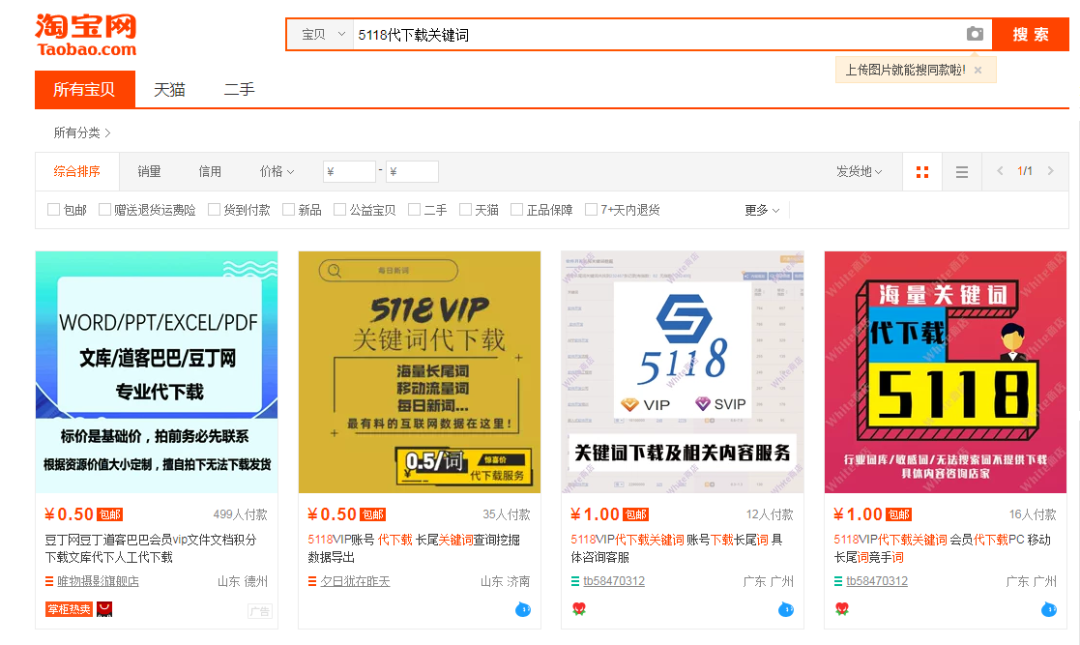This screenshot has height=645, width=1080.
Task: Expand 更多 filter options
Action: [x=762, y=210]
